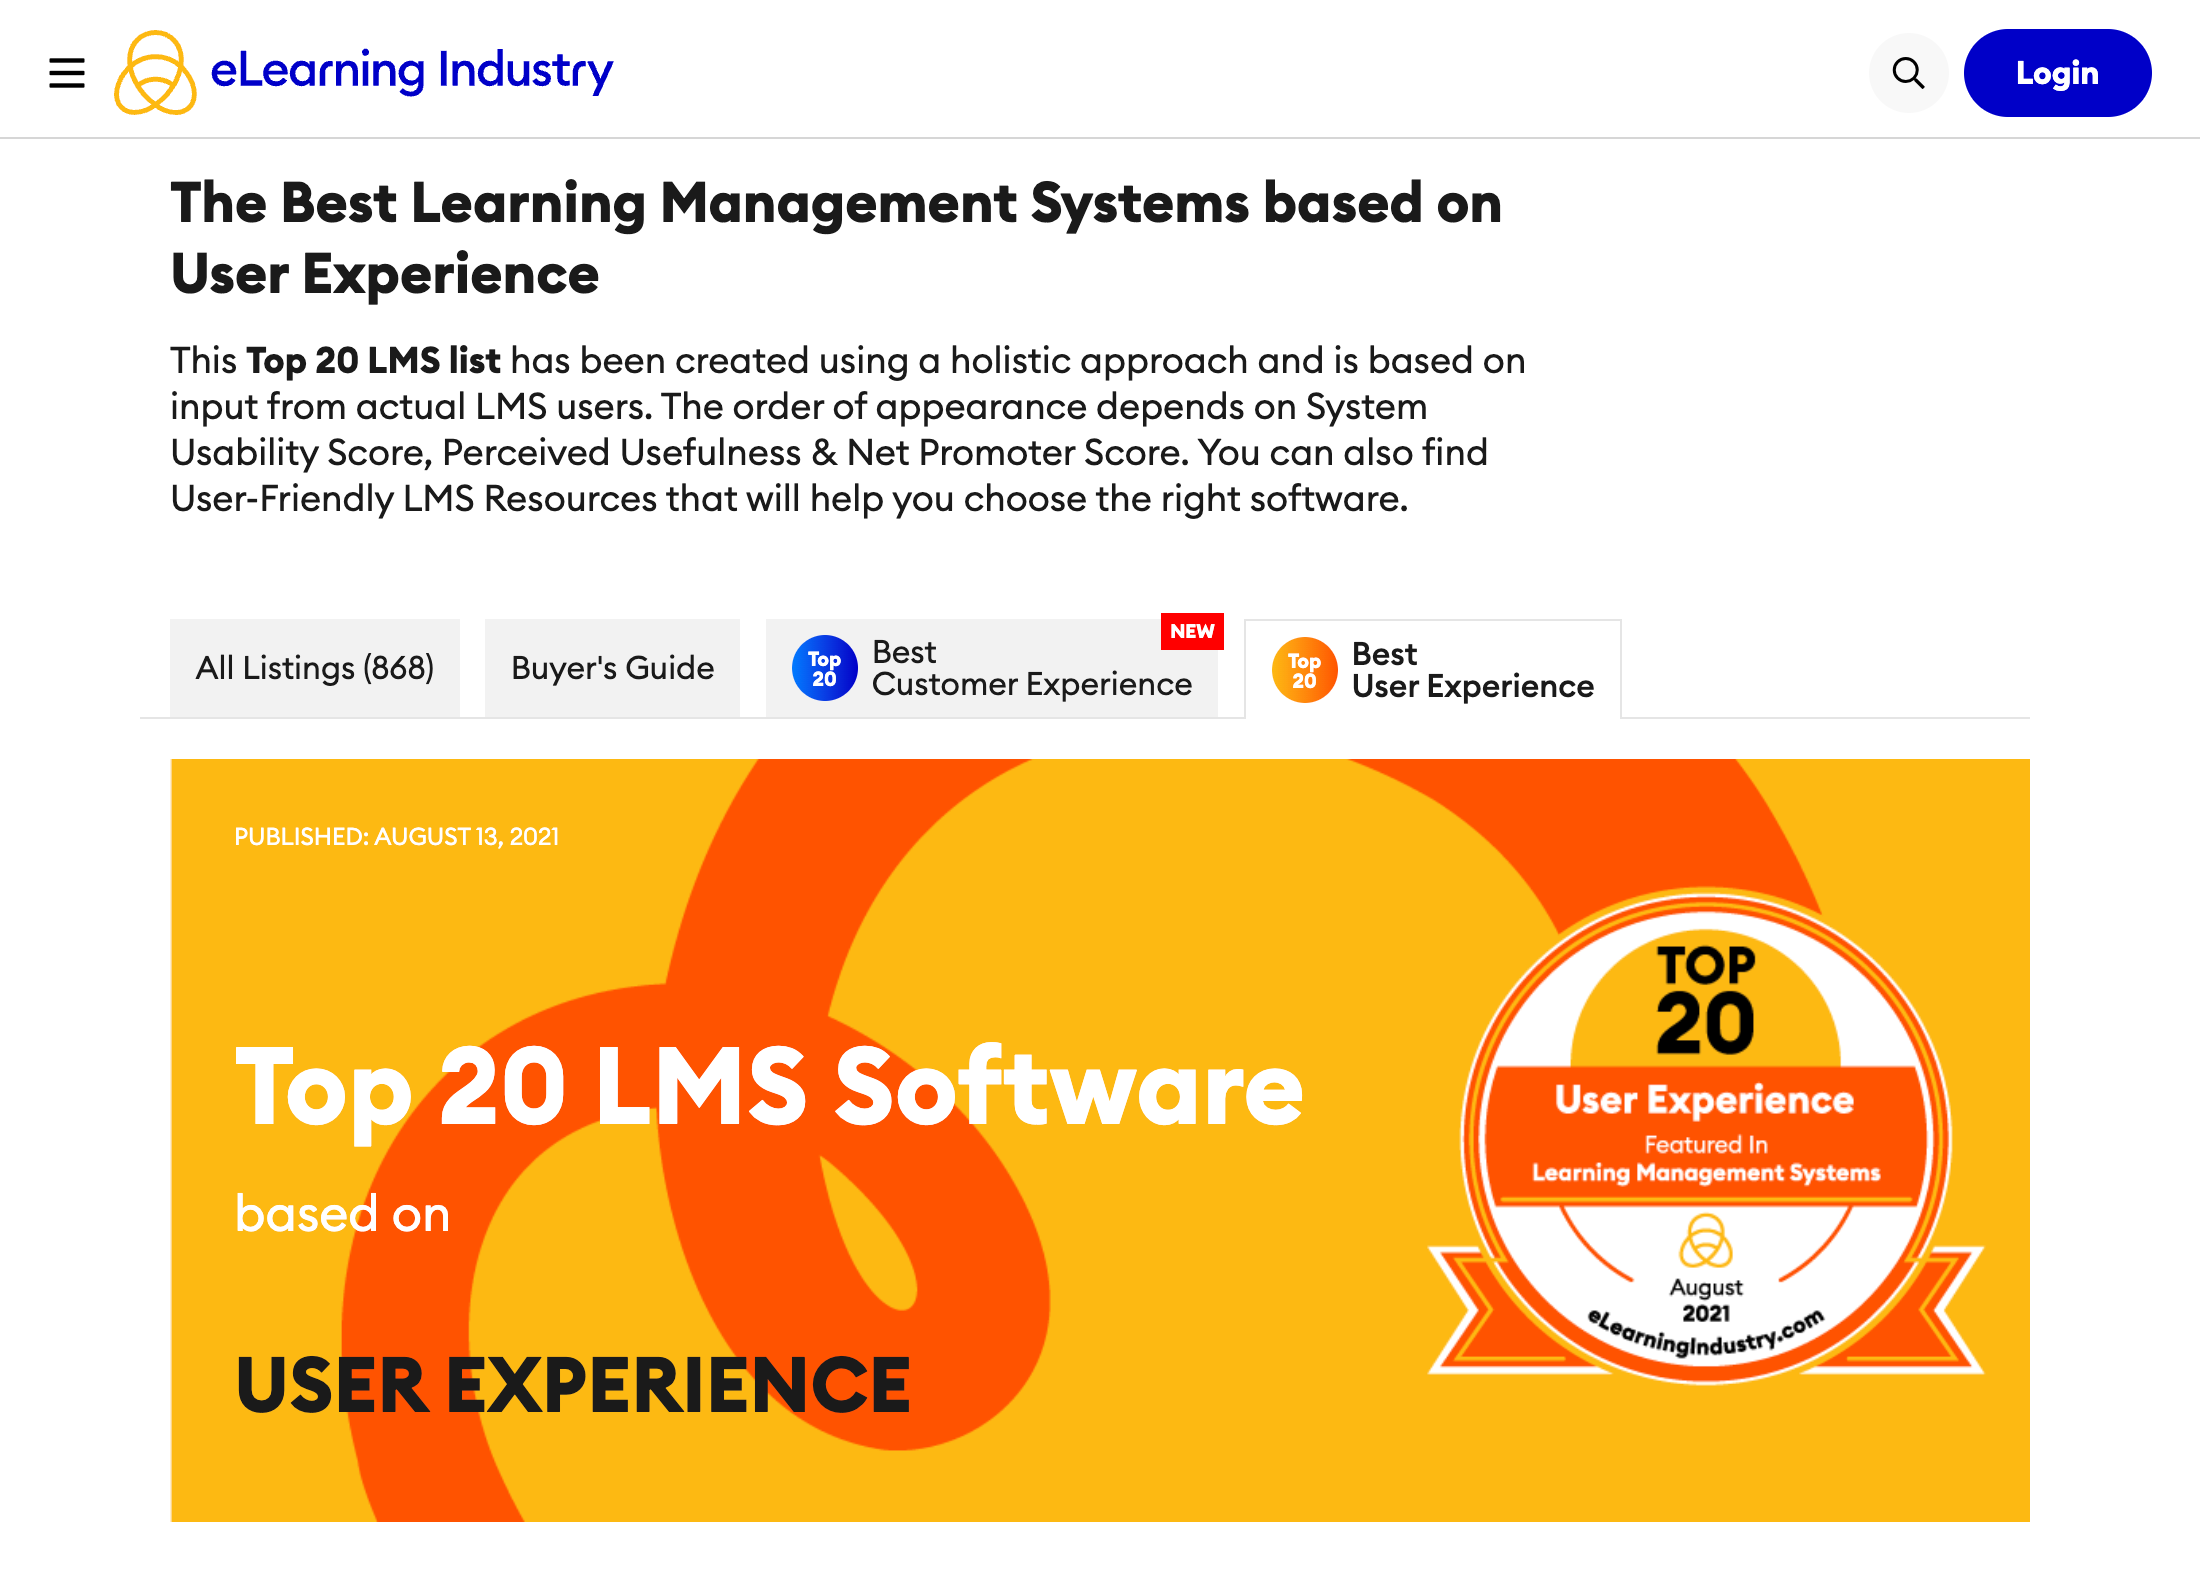
Task: Select Best User Experience tab
Action: 1433,669
